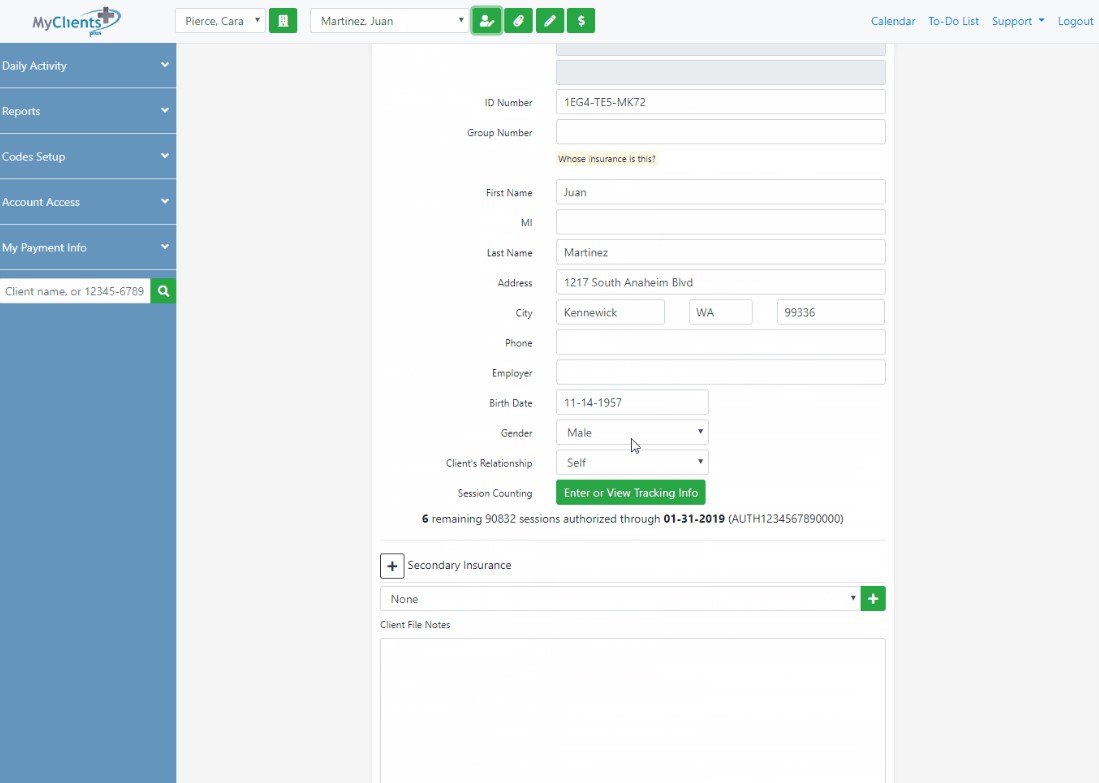Open the client info person icon

coord(486,20)
